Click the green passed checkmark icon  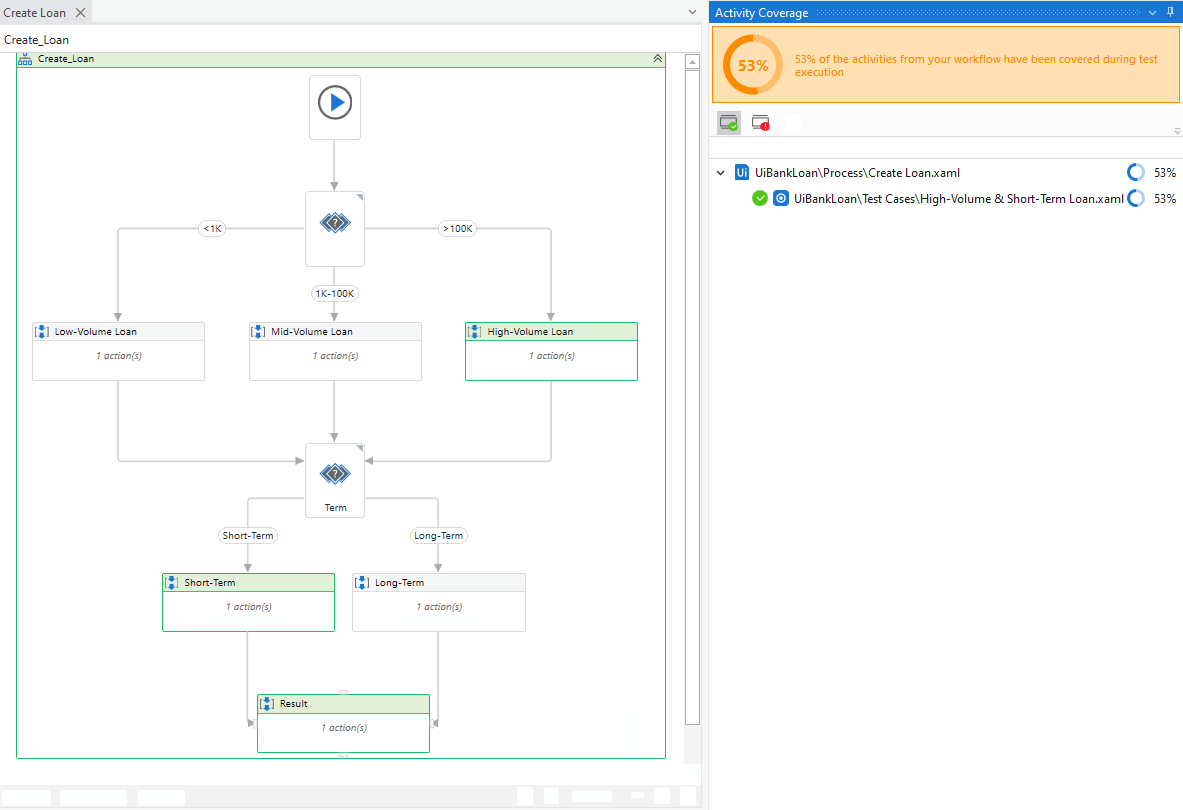coord(760,198)
